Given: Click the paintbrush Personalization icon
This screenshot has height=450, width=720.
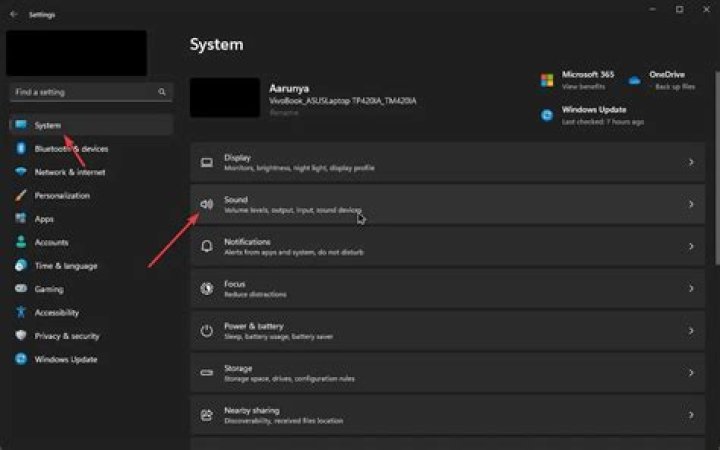Looking at the screenshot, I should tap(21, 195).
